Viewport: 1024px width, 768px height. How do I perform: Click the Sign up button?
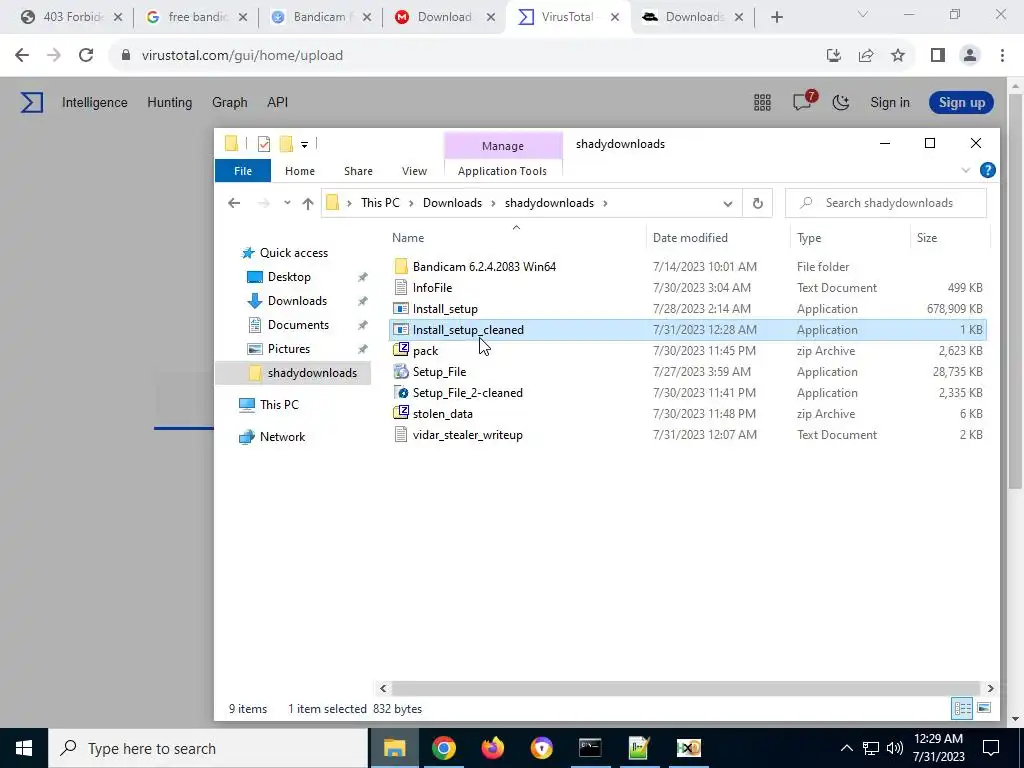coord(961,103)
